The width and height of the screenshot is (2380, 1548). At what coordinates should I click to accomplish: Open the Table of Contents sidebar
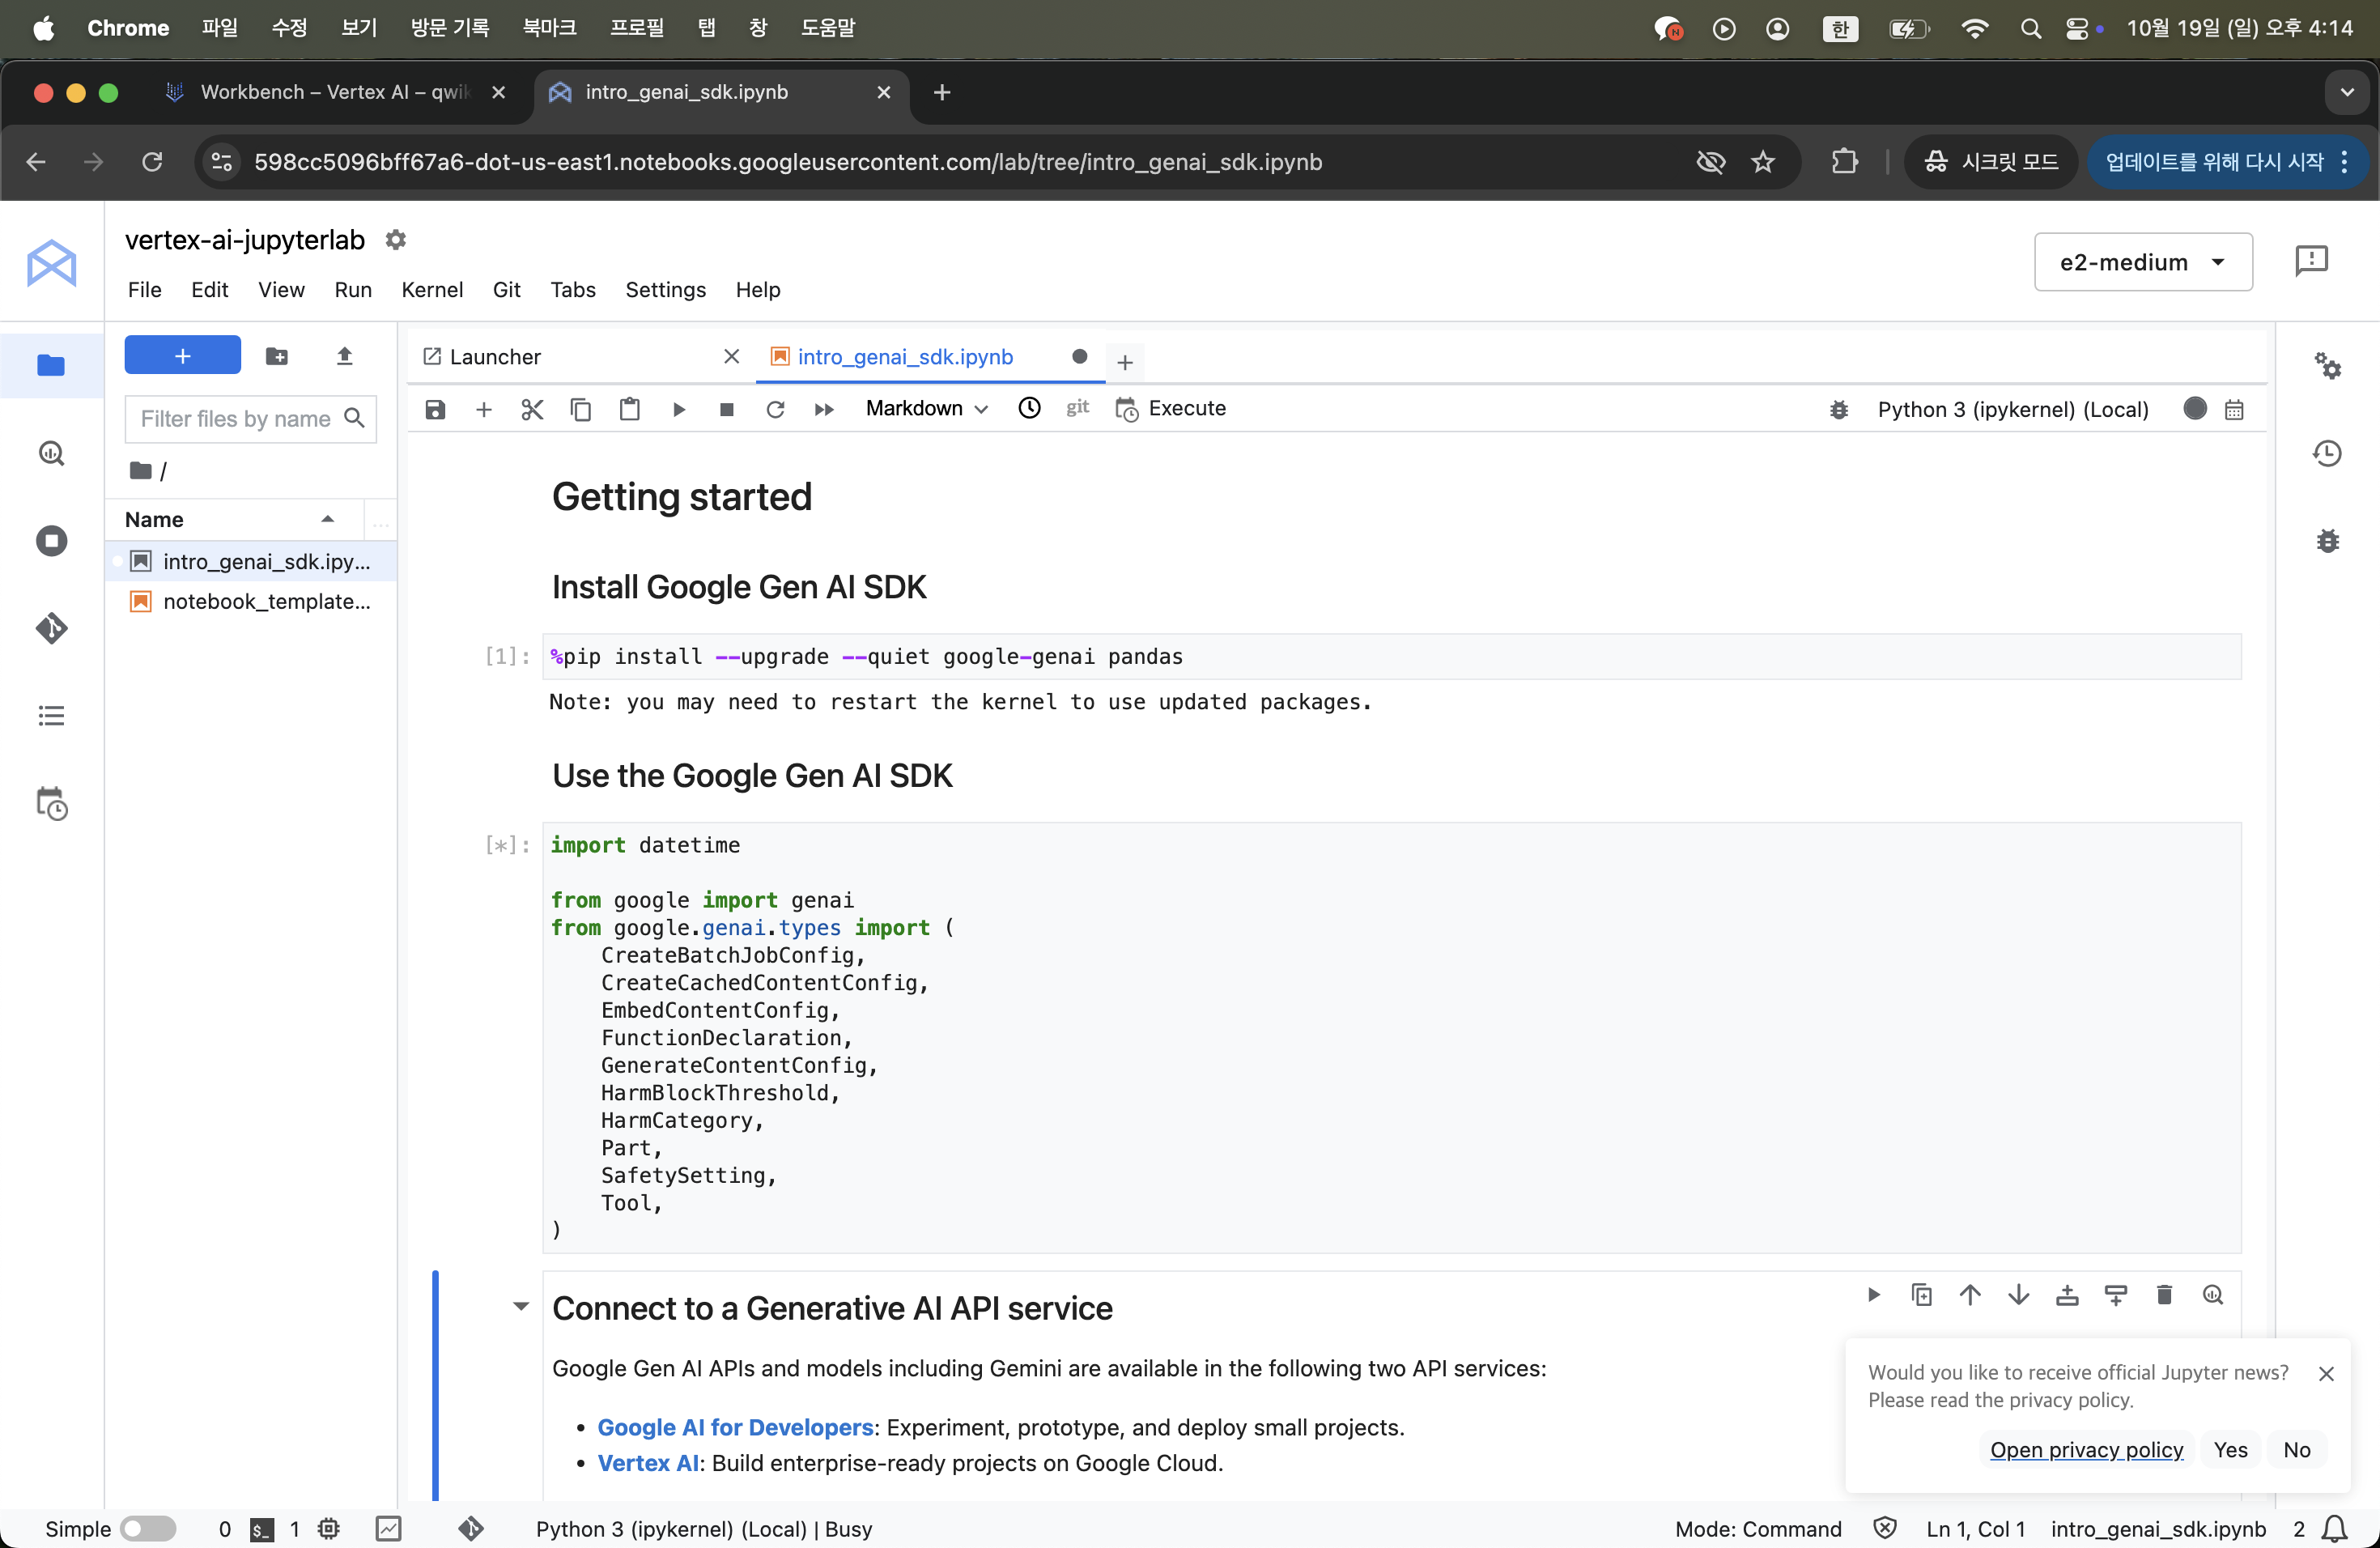[51, 716]
